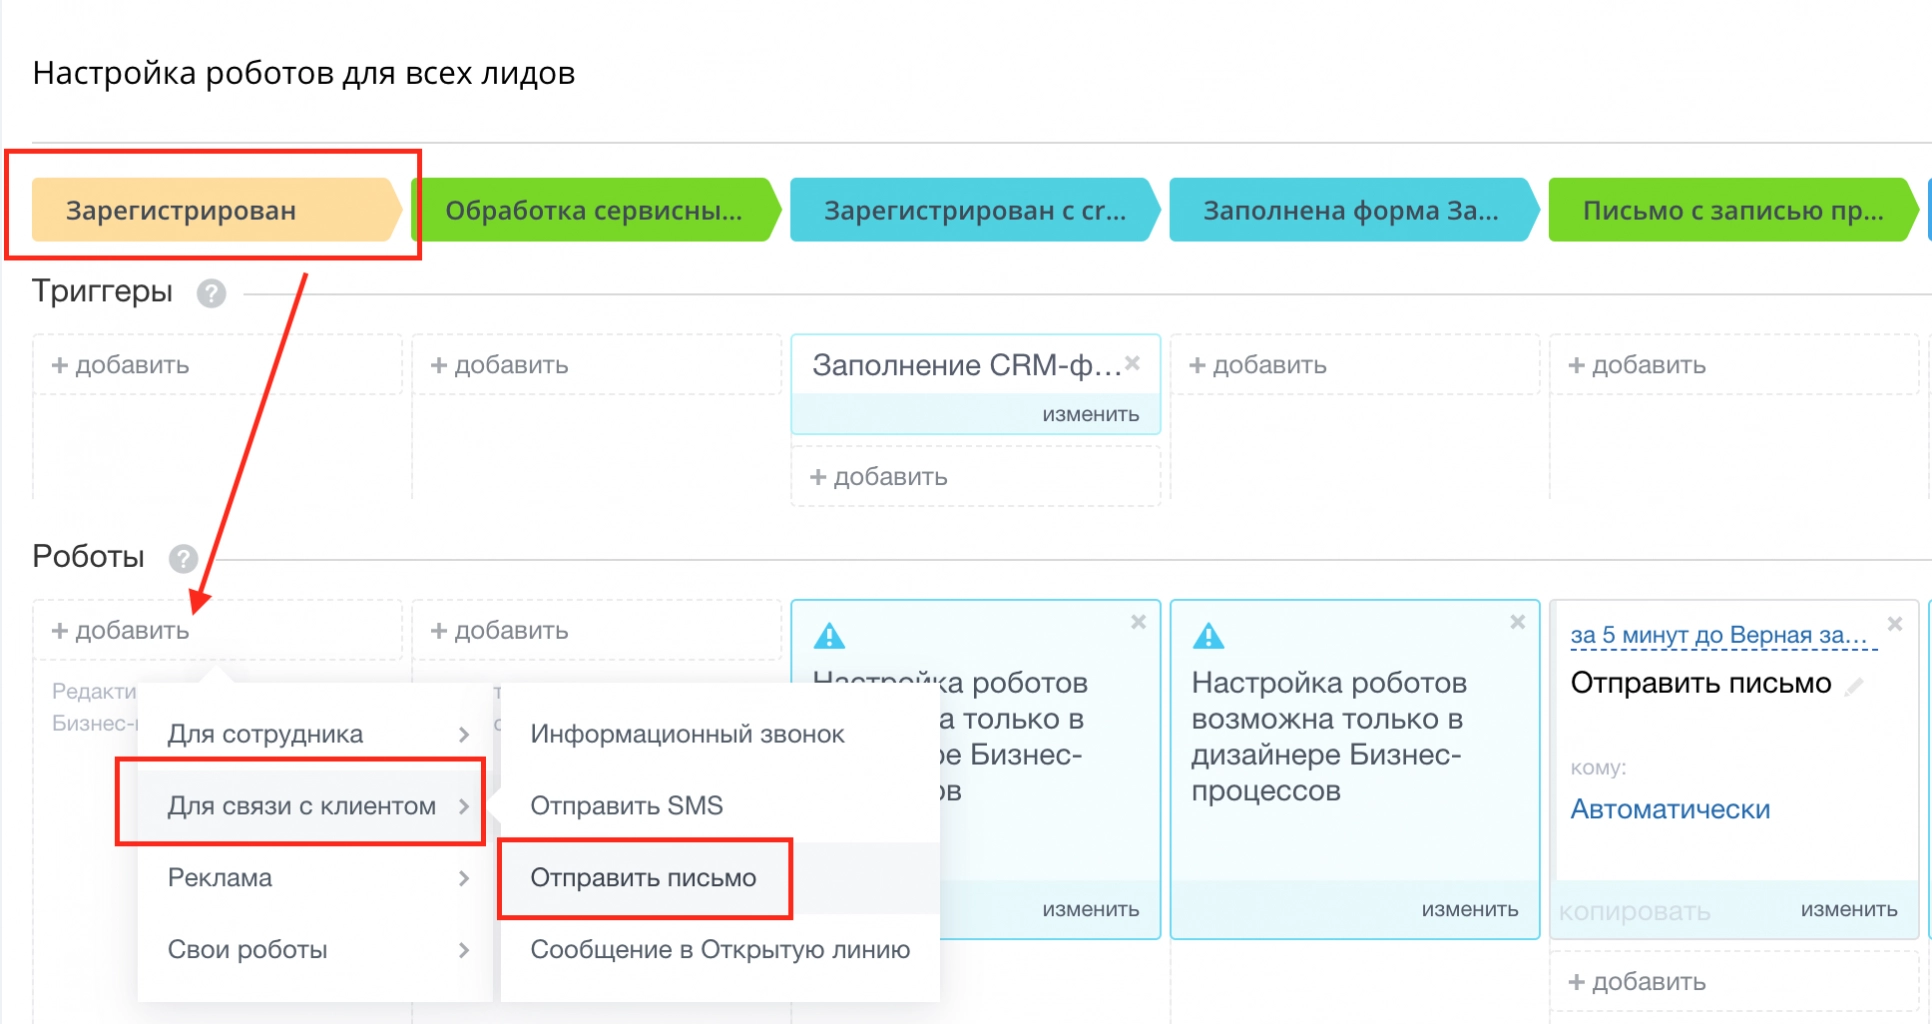Open the Реклама submenu
This screenshot has width=1932, height=1024.
coord(315,878)
